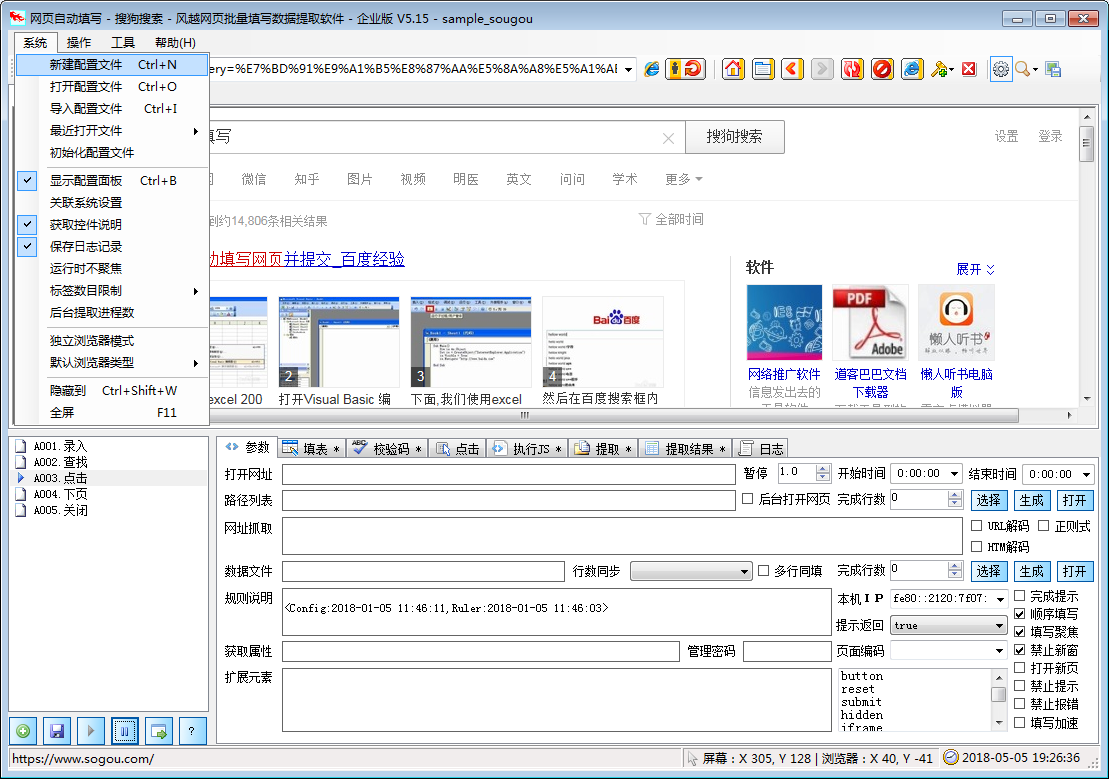The width and height of the screenshot is (1109, 779).
Task: Clear the Sogou search box with X
Action: point(668,138)
